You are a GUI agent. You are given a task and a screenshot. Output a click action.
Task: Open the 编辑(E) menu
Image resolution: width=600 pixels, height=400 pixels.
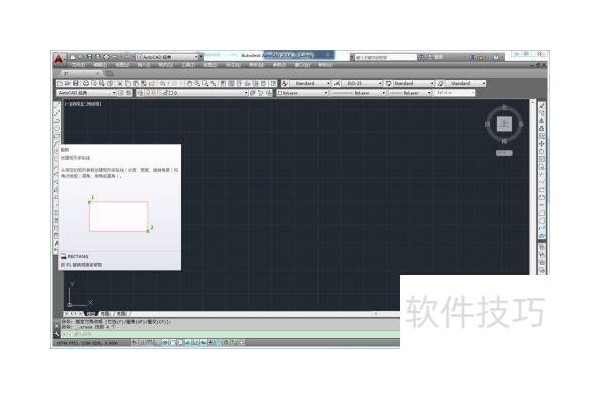click(x=100, y=65)
